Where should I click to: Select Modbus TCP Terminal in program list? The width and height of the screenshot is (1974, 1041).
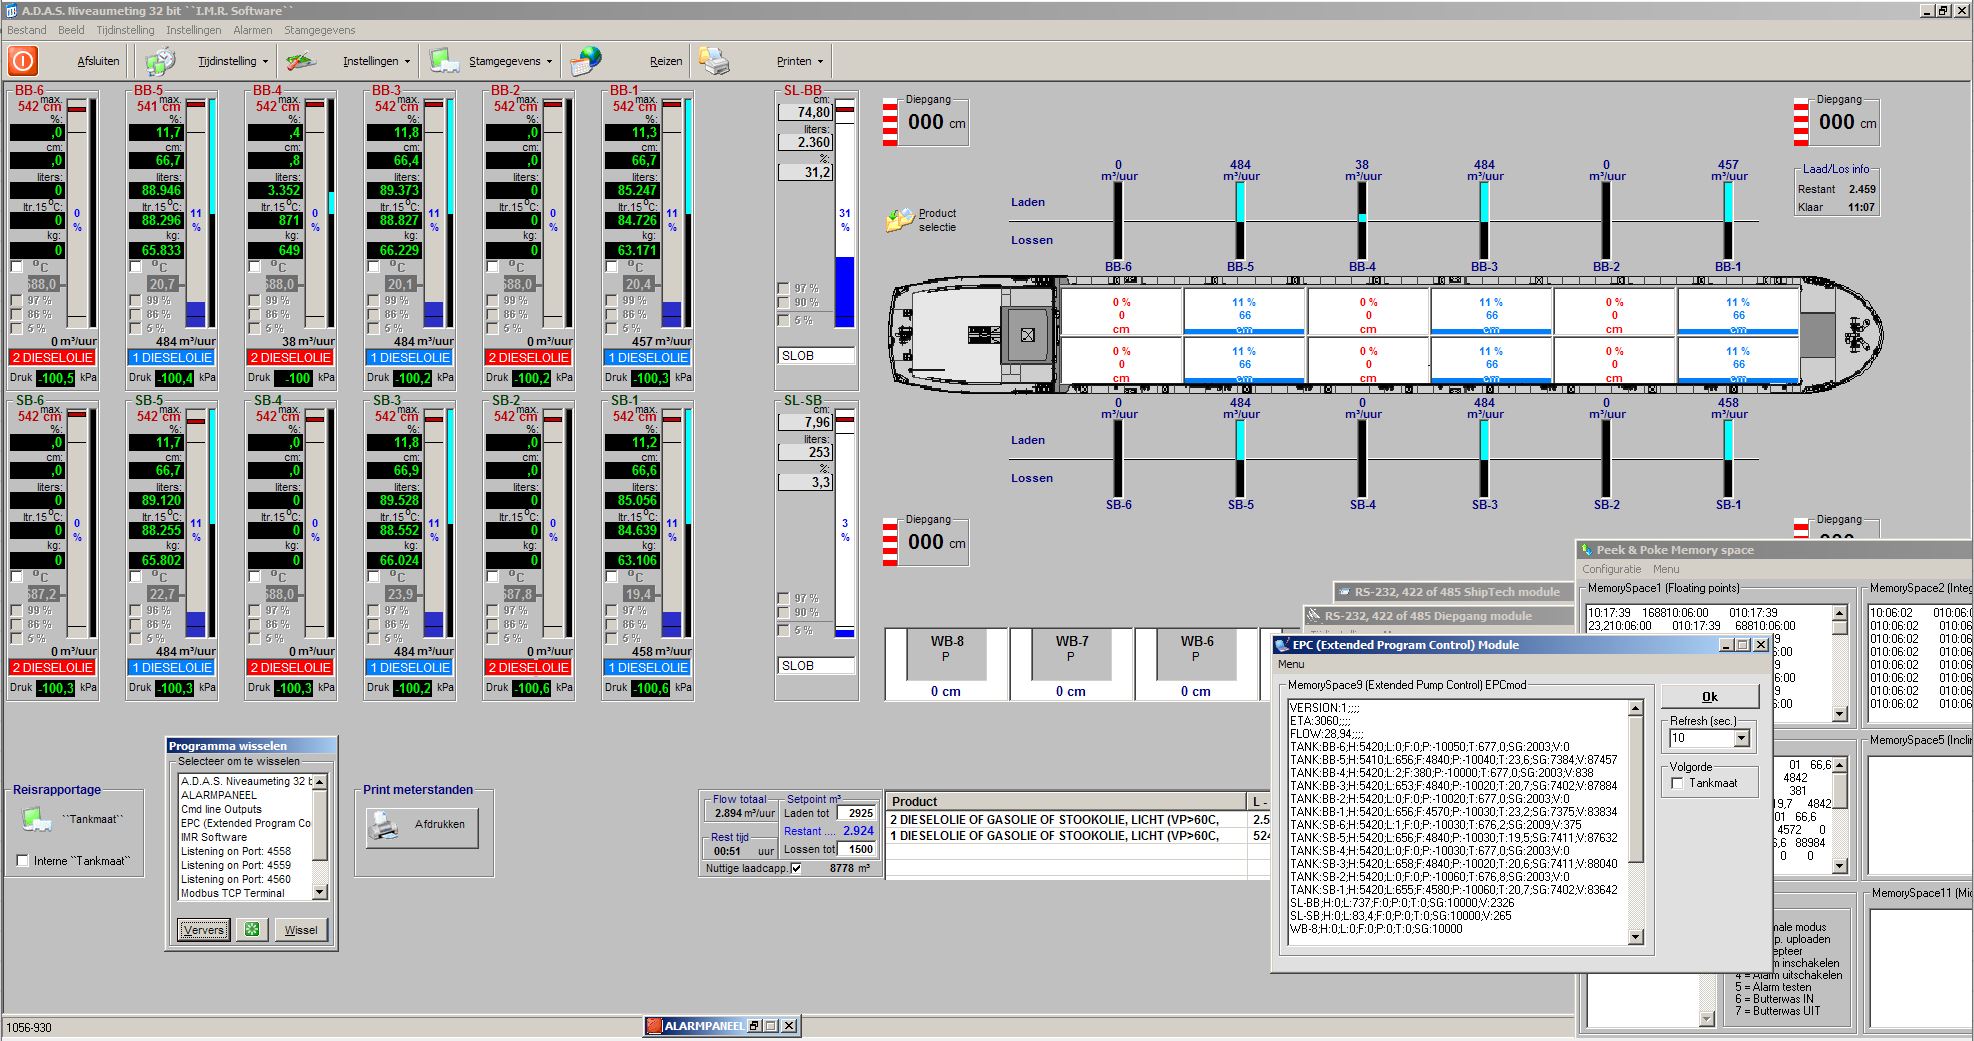(x=233, y=893)
